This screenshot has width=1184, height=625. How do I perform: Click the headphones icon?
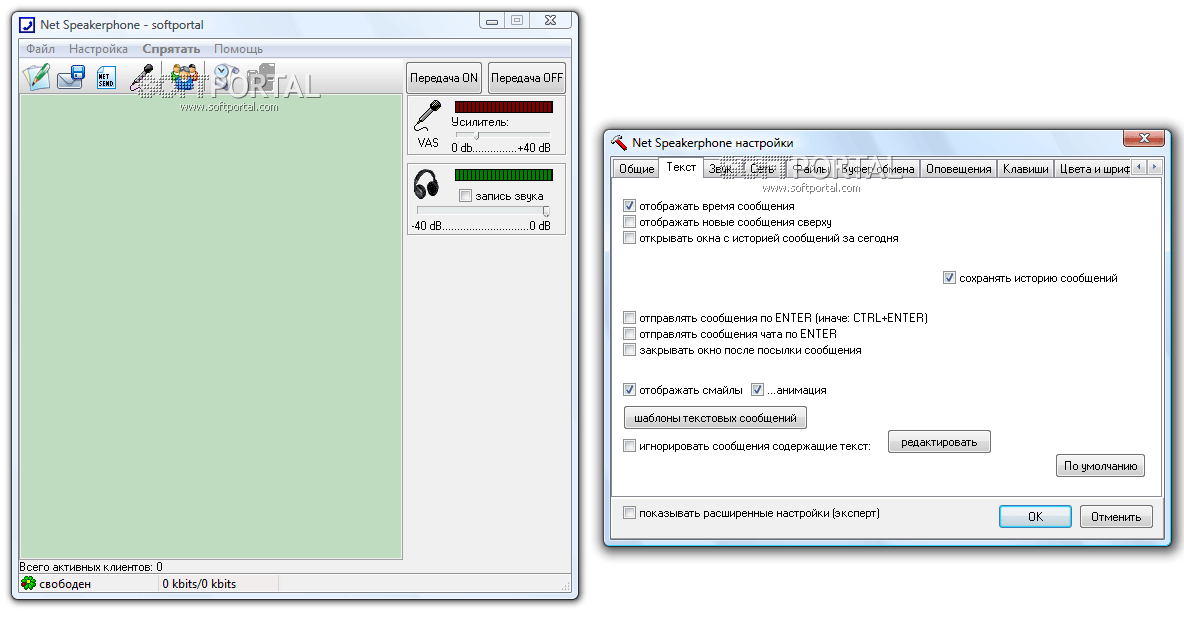[427, 184]
